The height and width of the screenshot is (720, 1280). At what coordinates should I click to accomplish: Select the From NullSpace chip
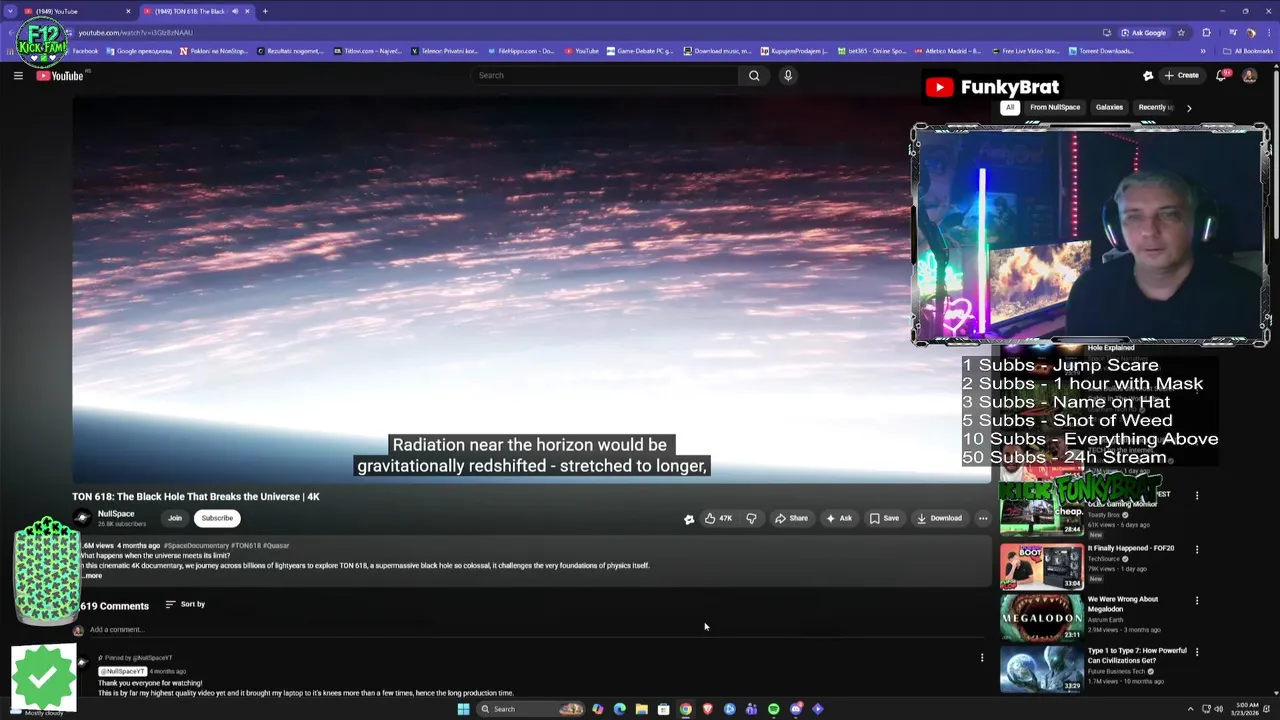point(1055,107)
